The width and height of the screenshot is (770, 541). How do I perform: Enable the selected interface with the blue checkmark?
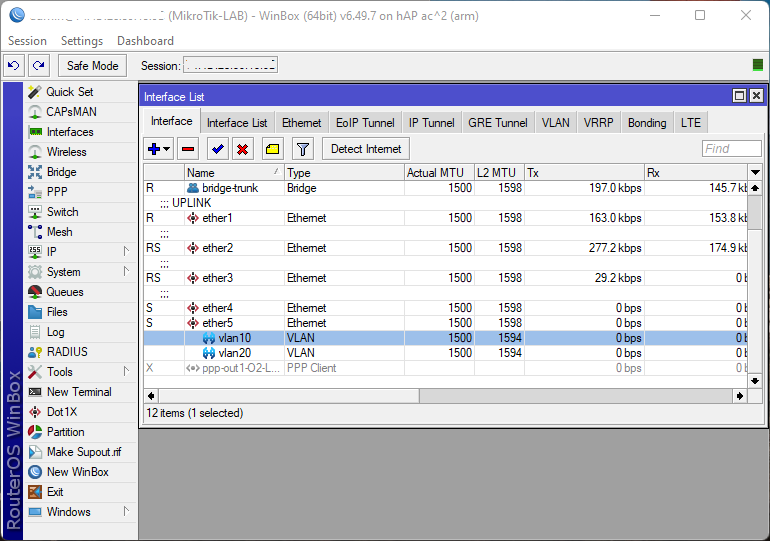coord(218,149)
